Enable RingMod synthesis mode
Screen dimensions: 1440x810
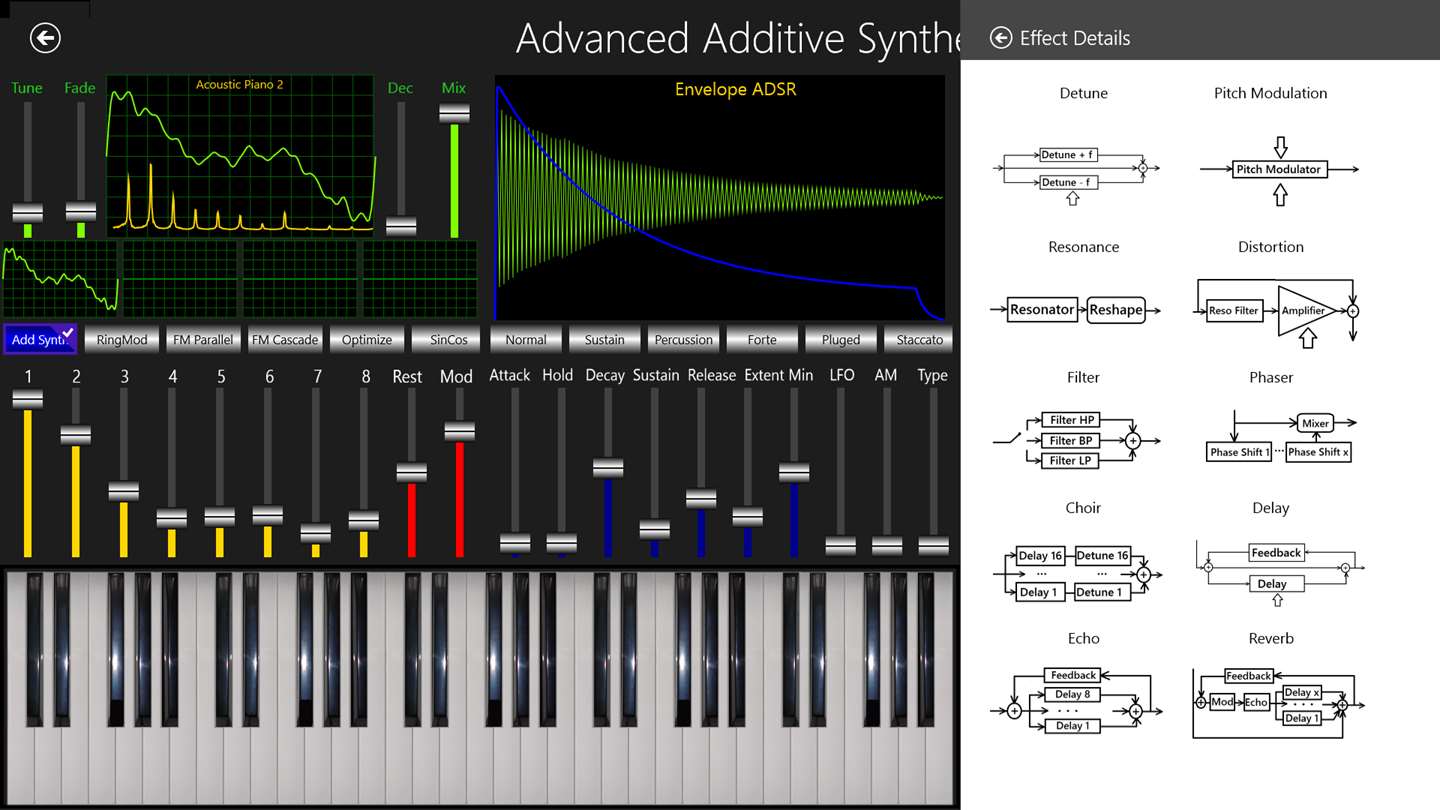[x=122, y=339]
